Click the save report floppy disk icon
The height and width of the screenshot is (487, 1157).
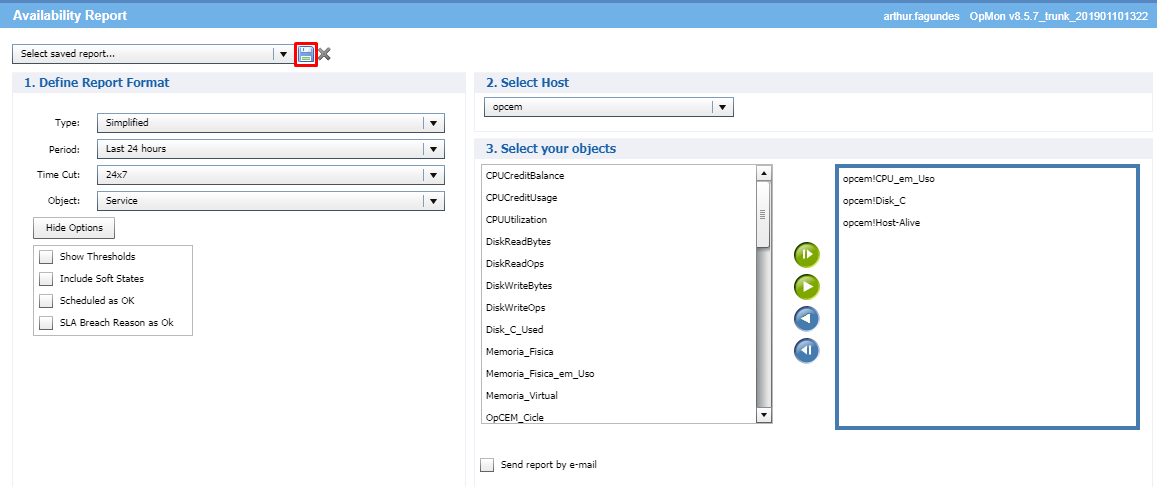(306, 54)
